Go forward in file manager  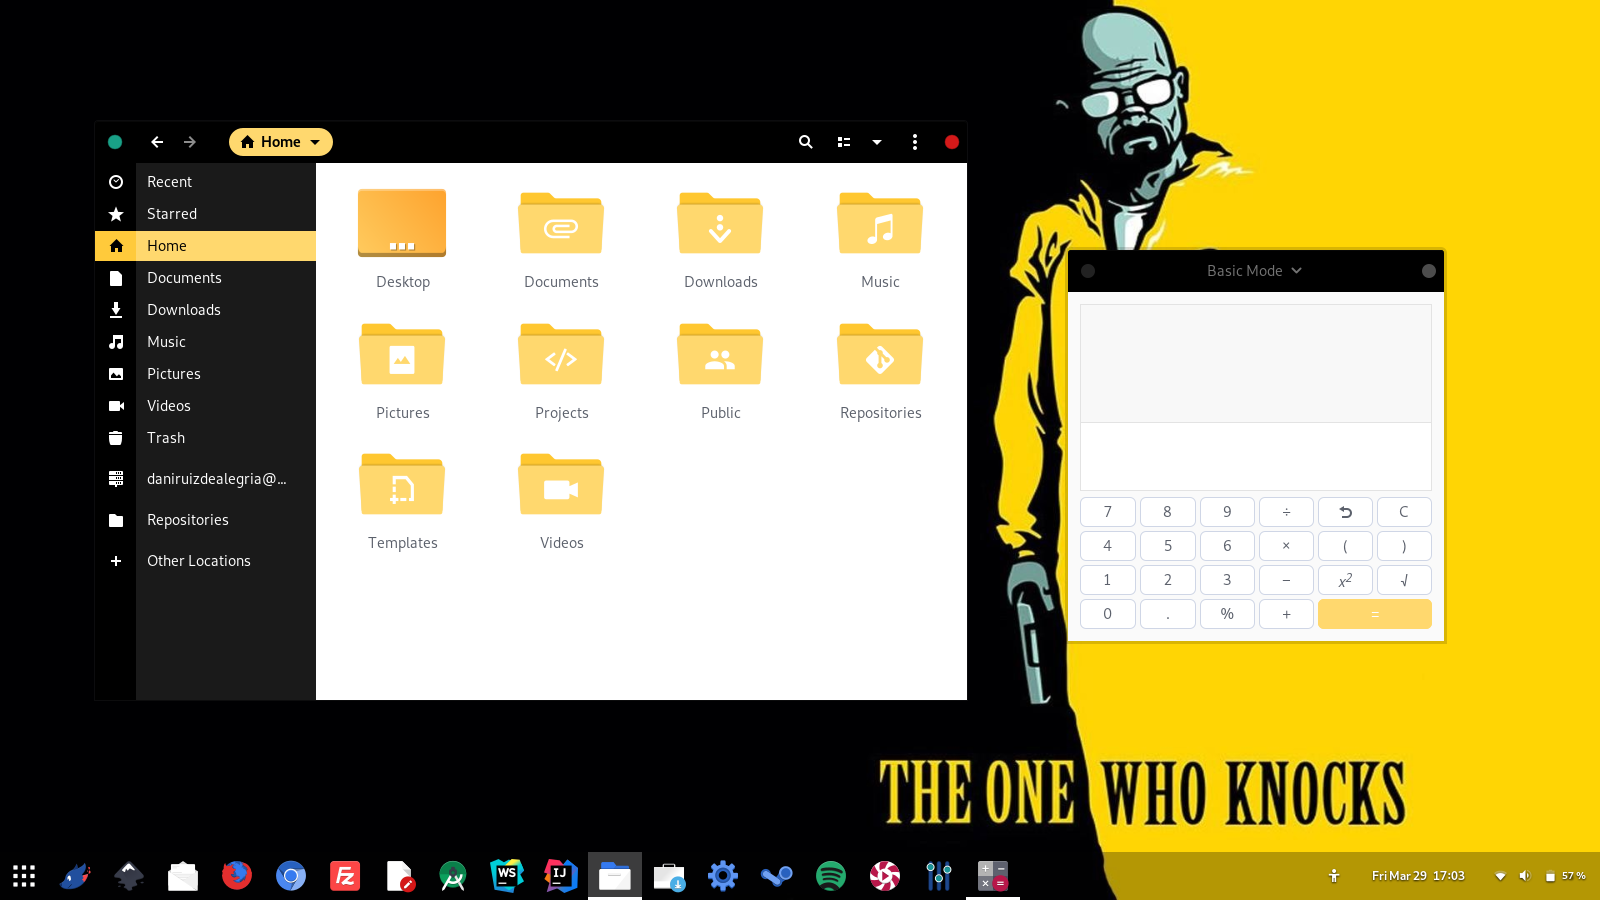coord(190,142)
